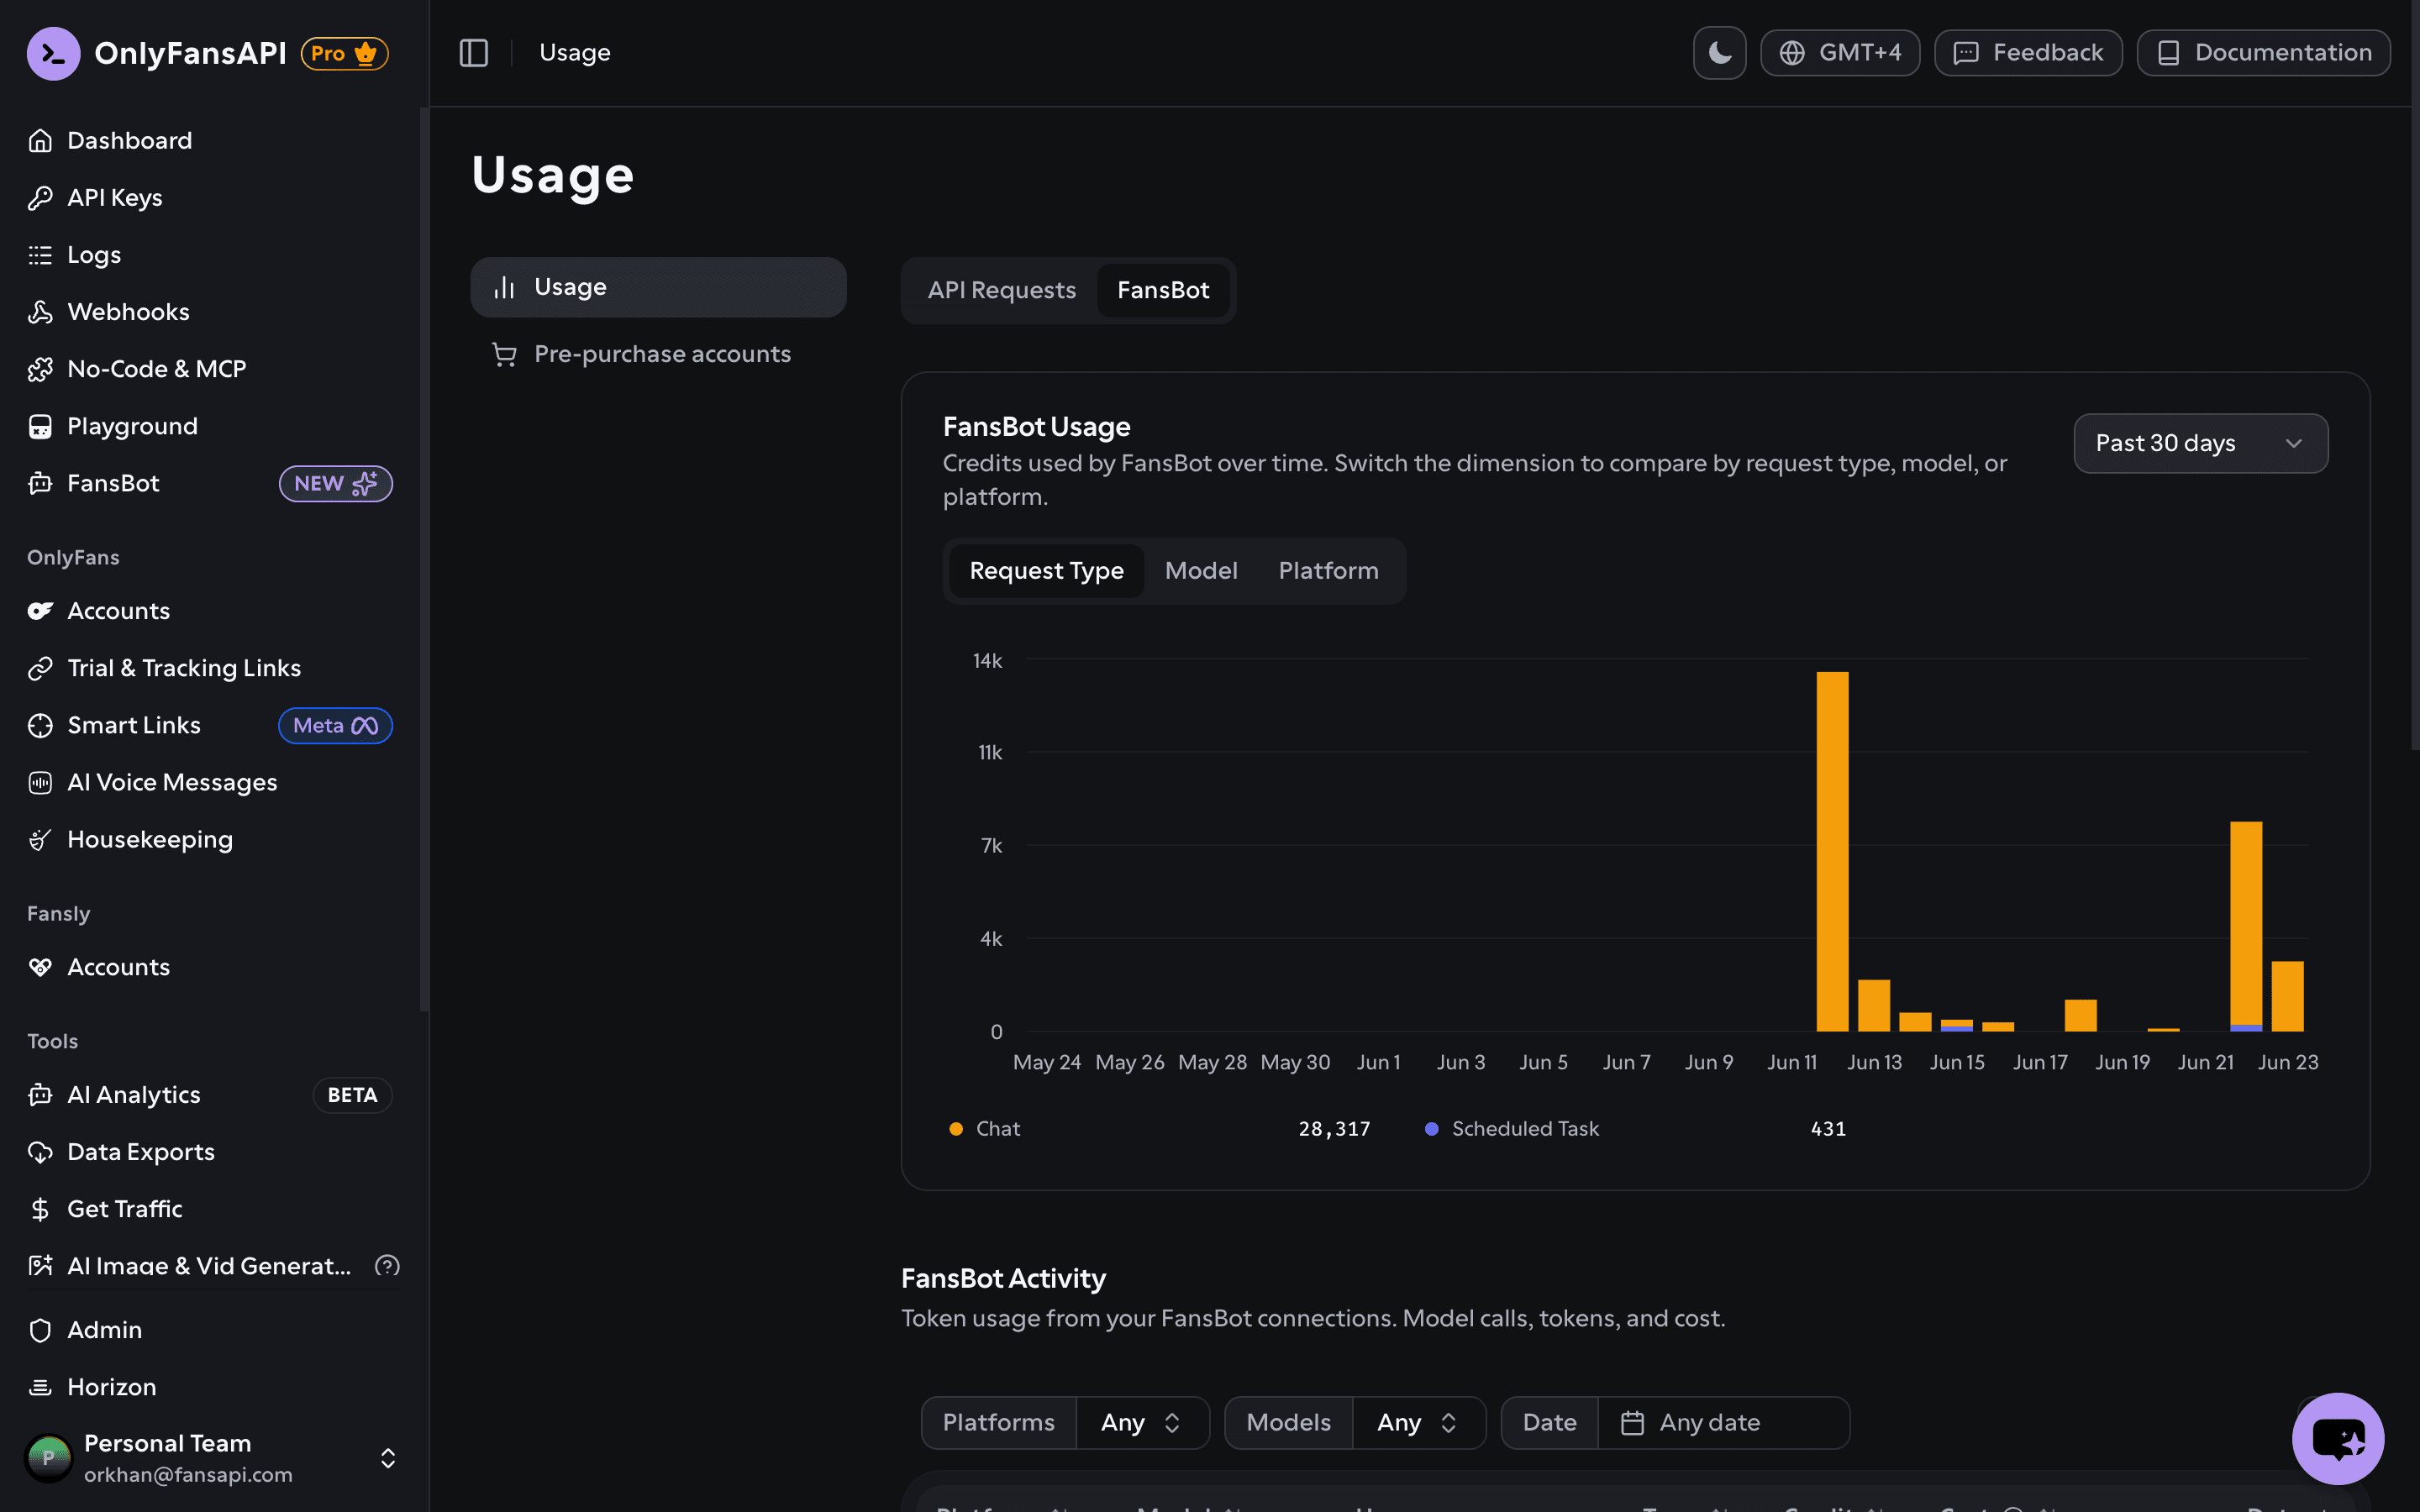Click the API Keys key icon
The width and height of the screenshot is (2420, 1512).
click(x=40, y=198)
